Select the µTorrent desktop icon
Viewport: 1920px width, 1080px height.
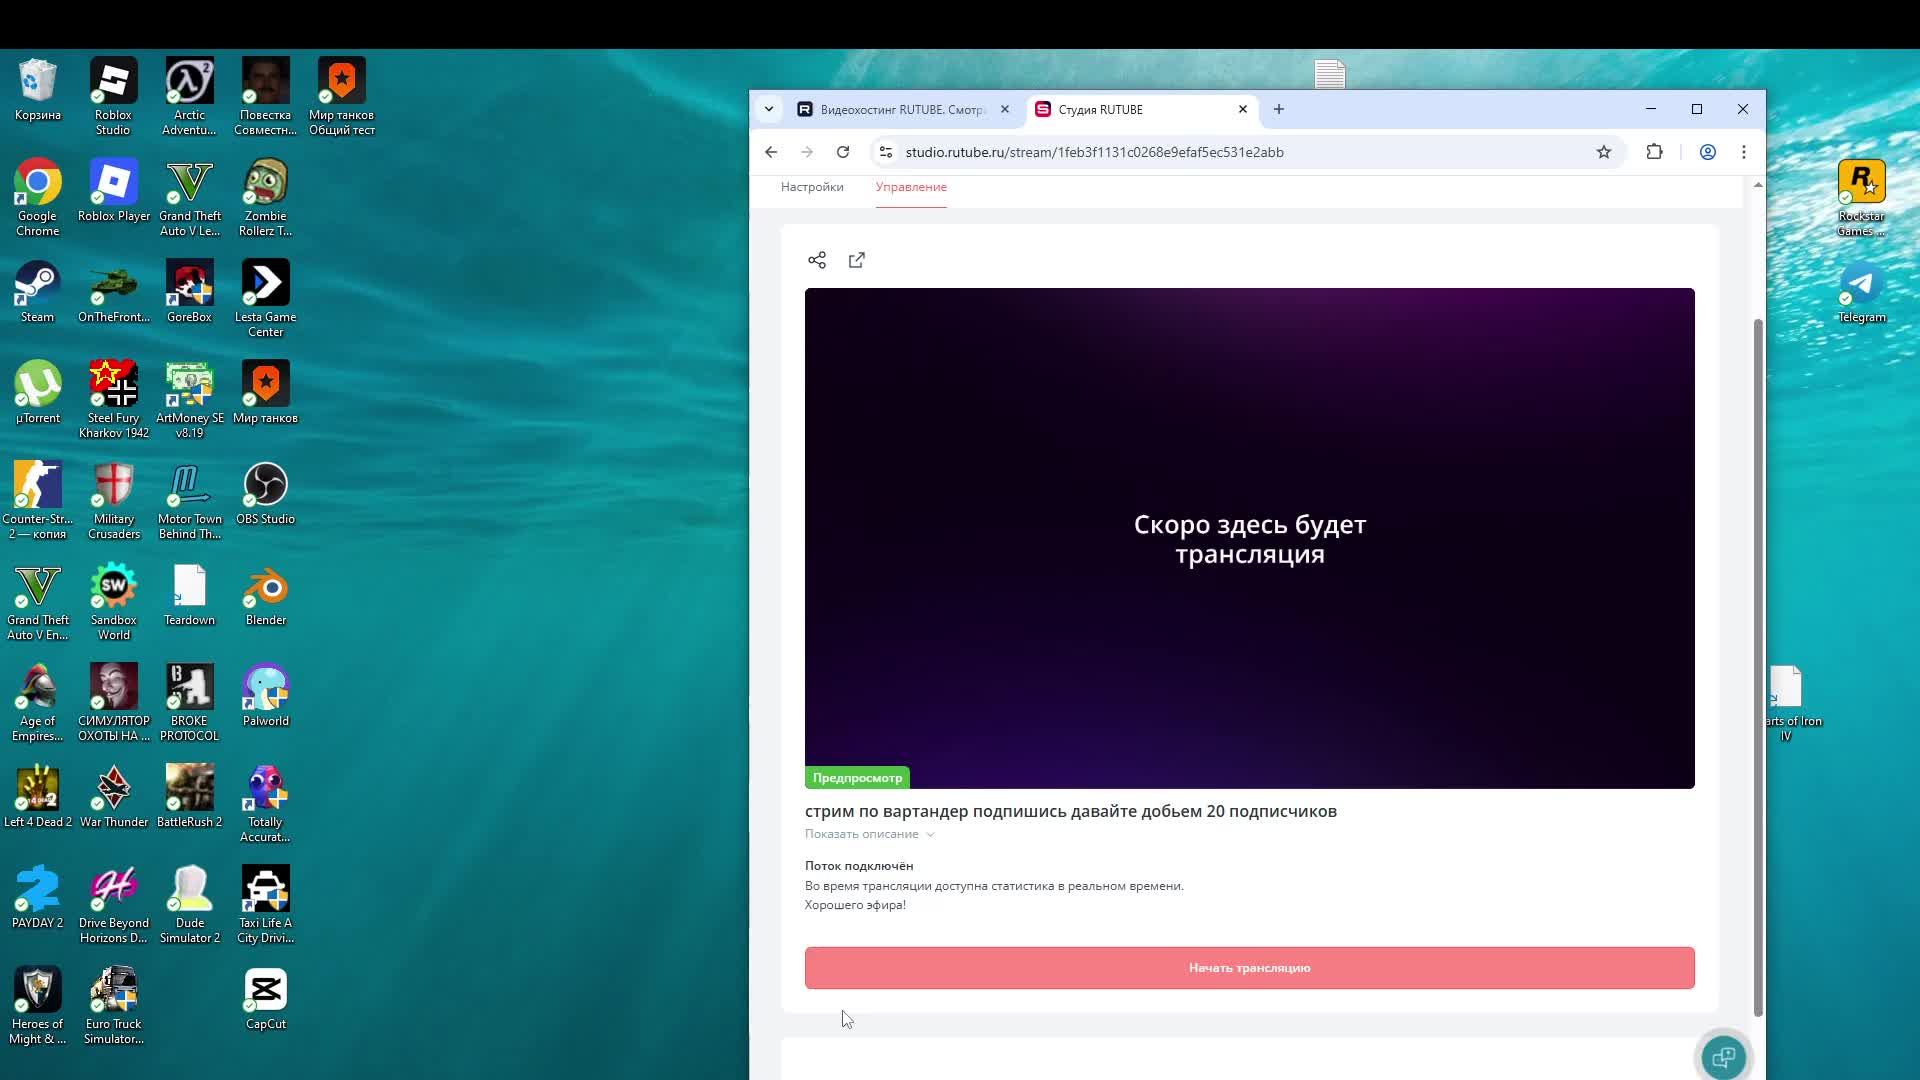coord(37,394)
